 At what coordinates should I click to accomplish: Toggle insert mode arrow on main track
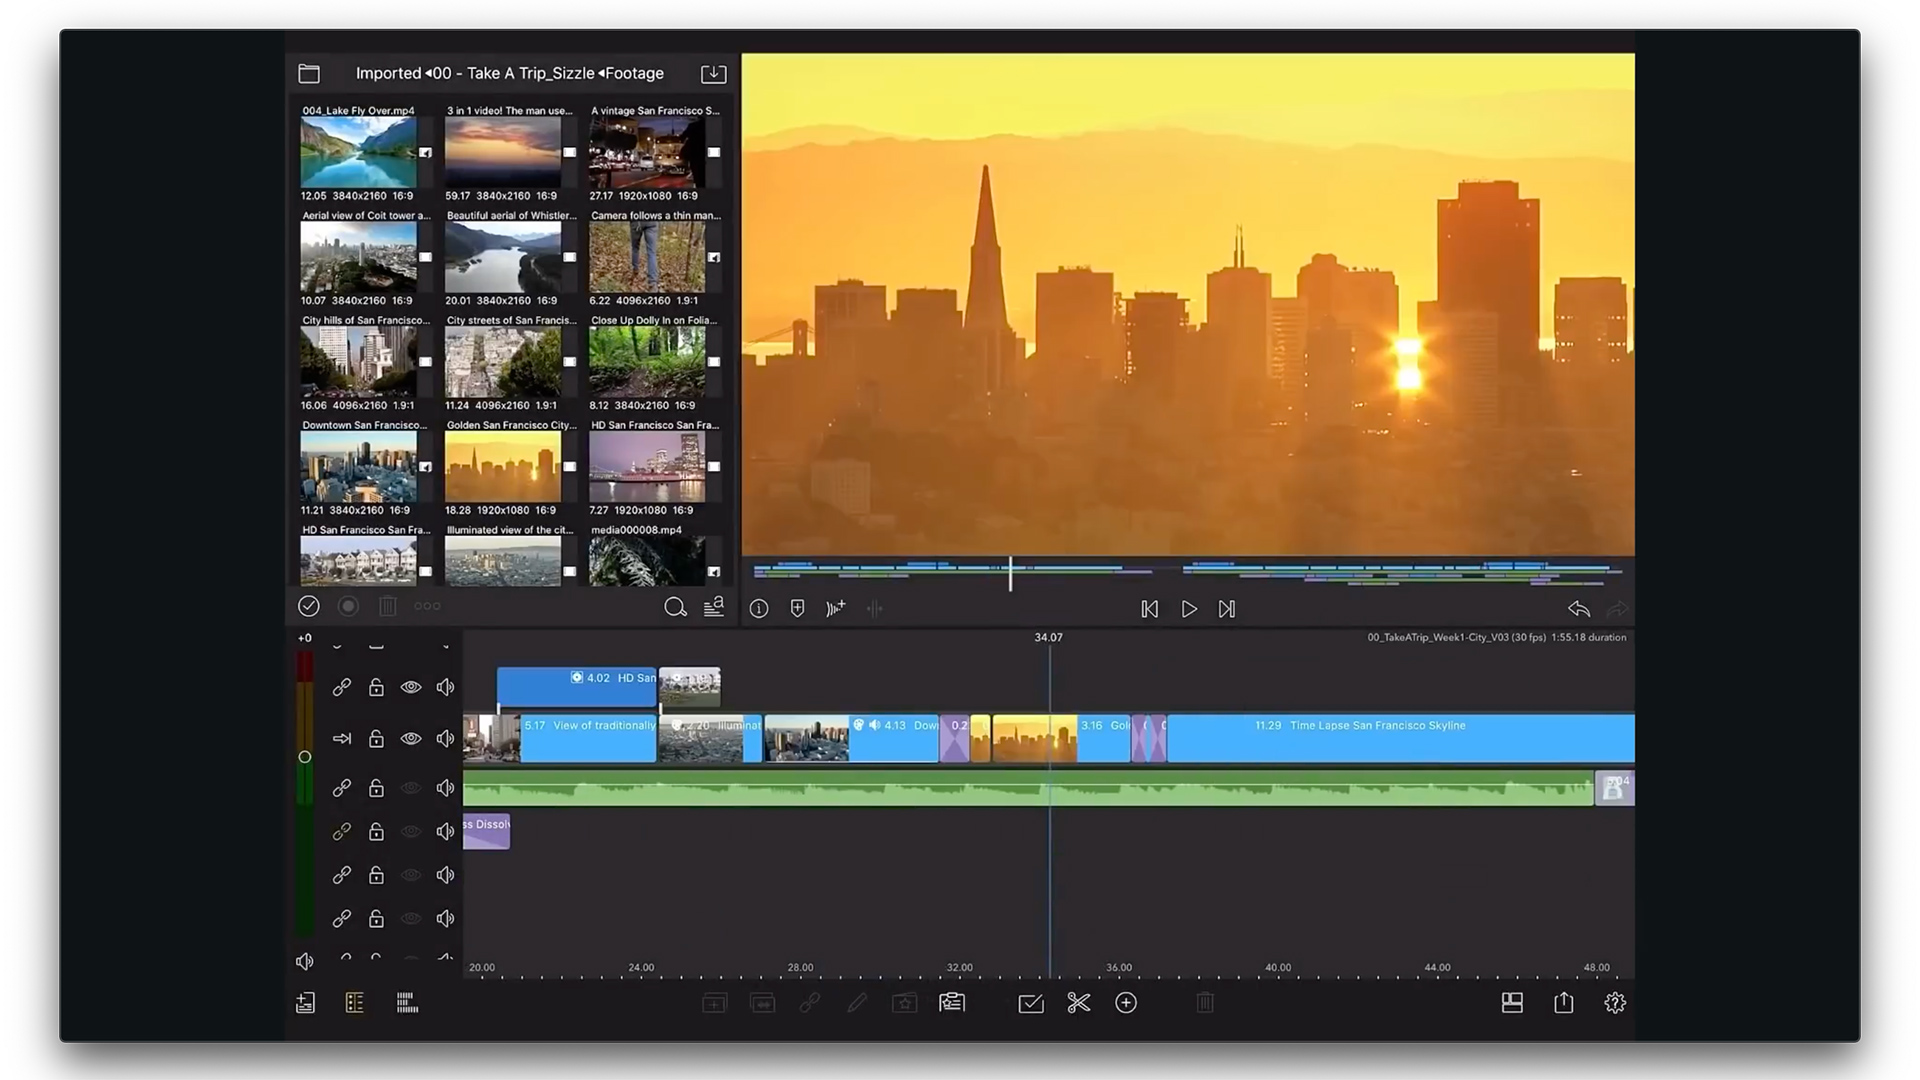[x=342, y=739]
